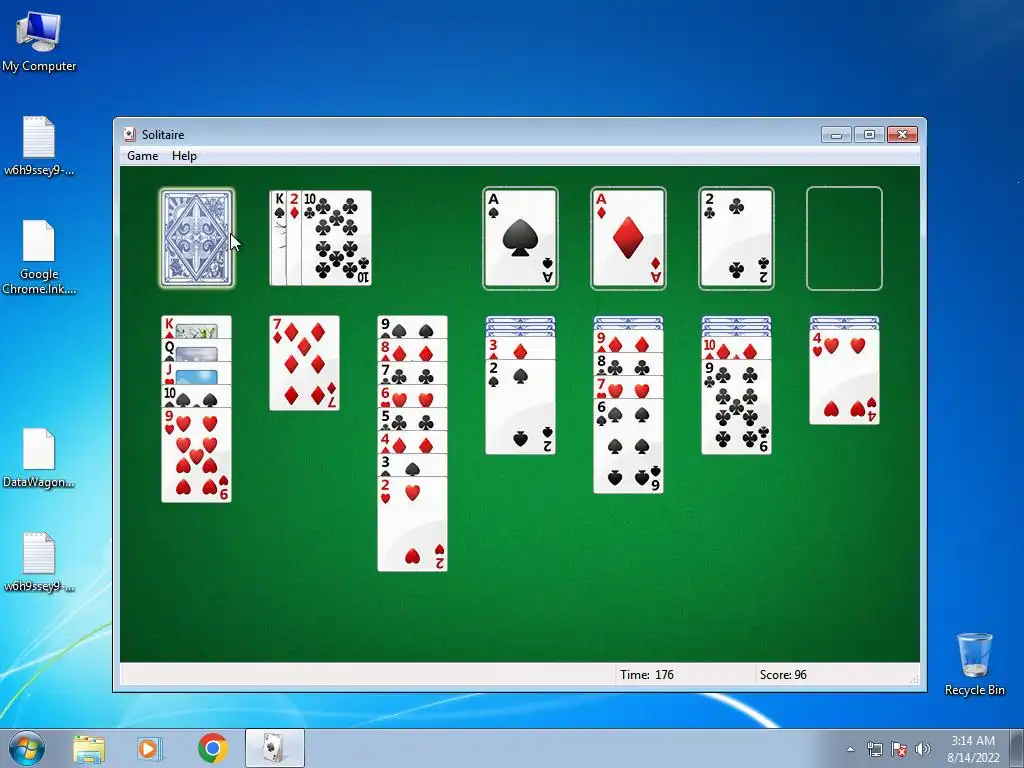Select the 7 of diamonds card

coord(304,363)
